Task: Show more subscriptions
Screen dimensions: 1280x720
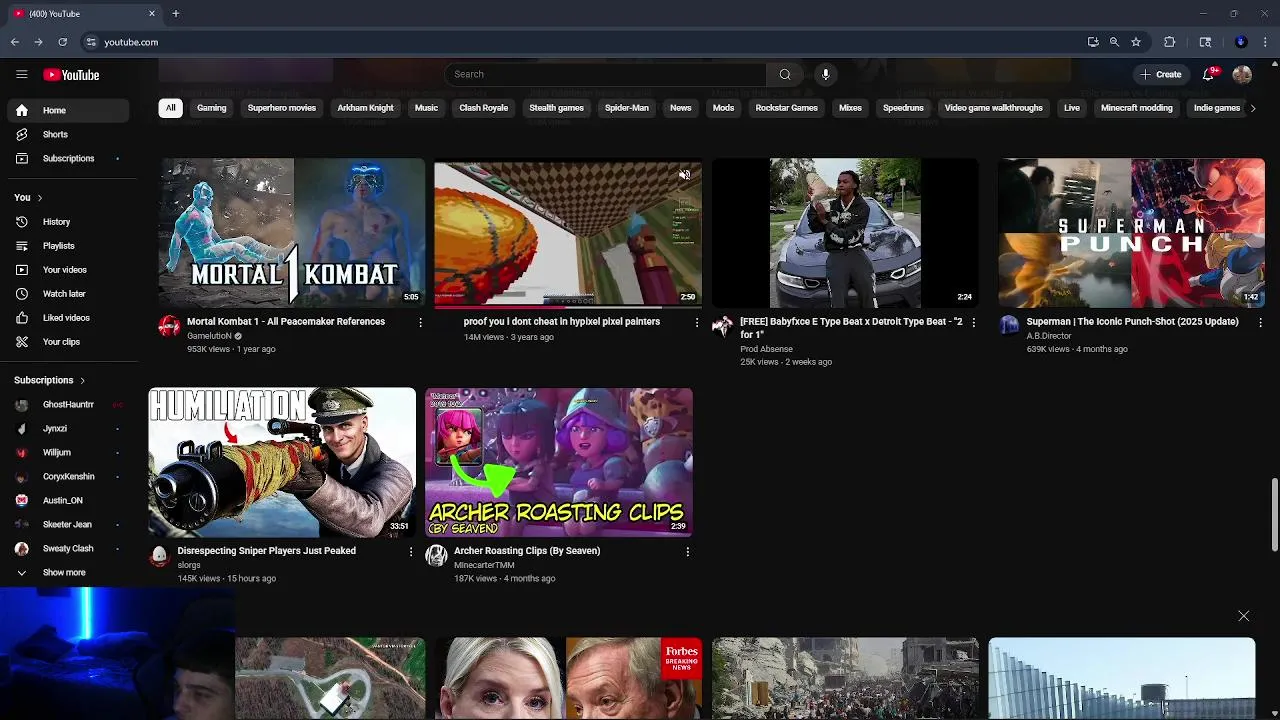Action: [x=65, y=573]
